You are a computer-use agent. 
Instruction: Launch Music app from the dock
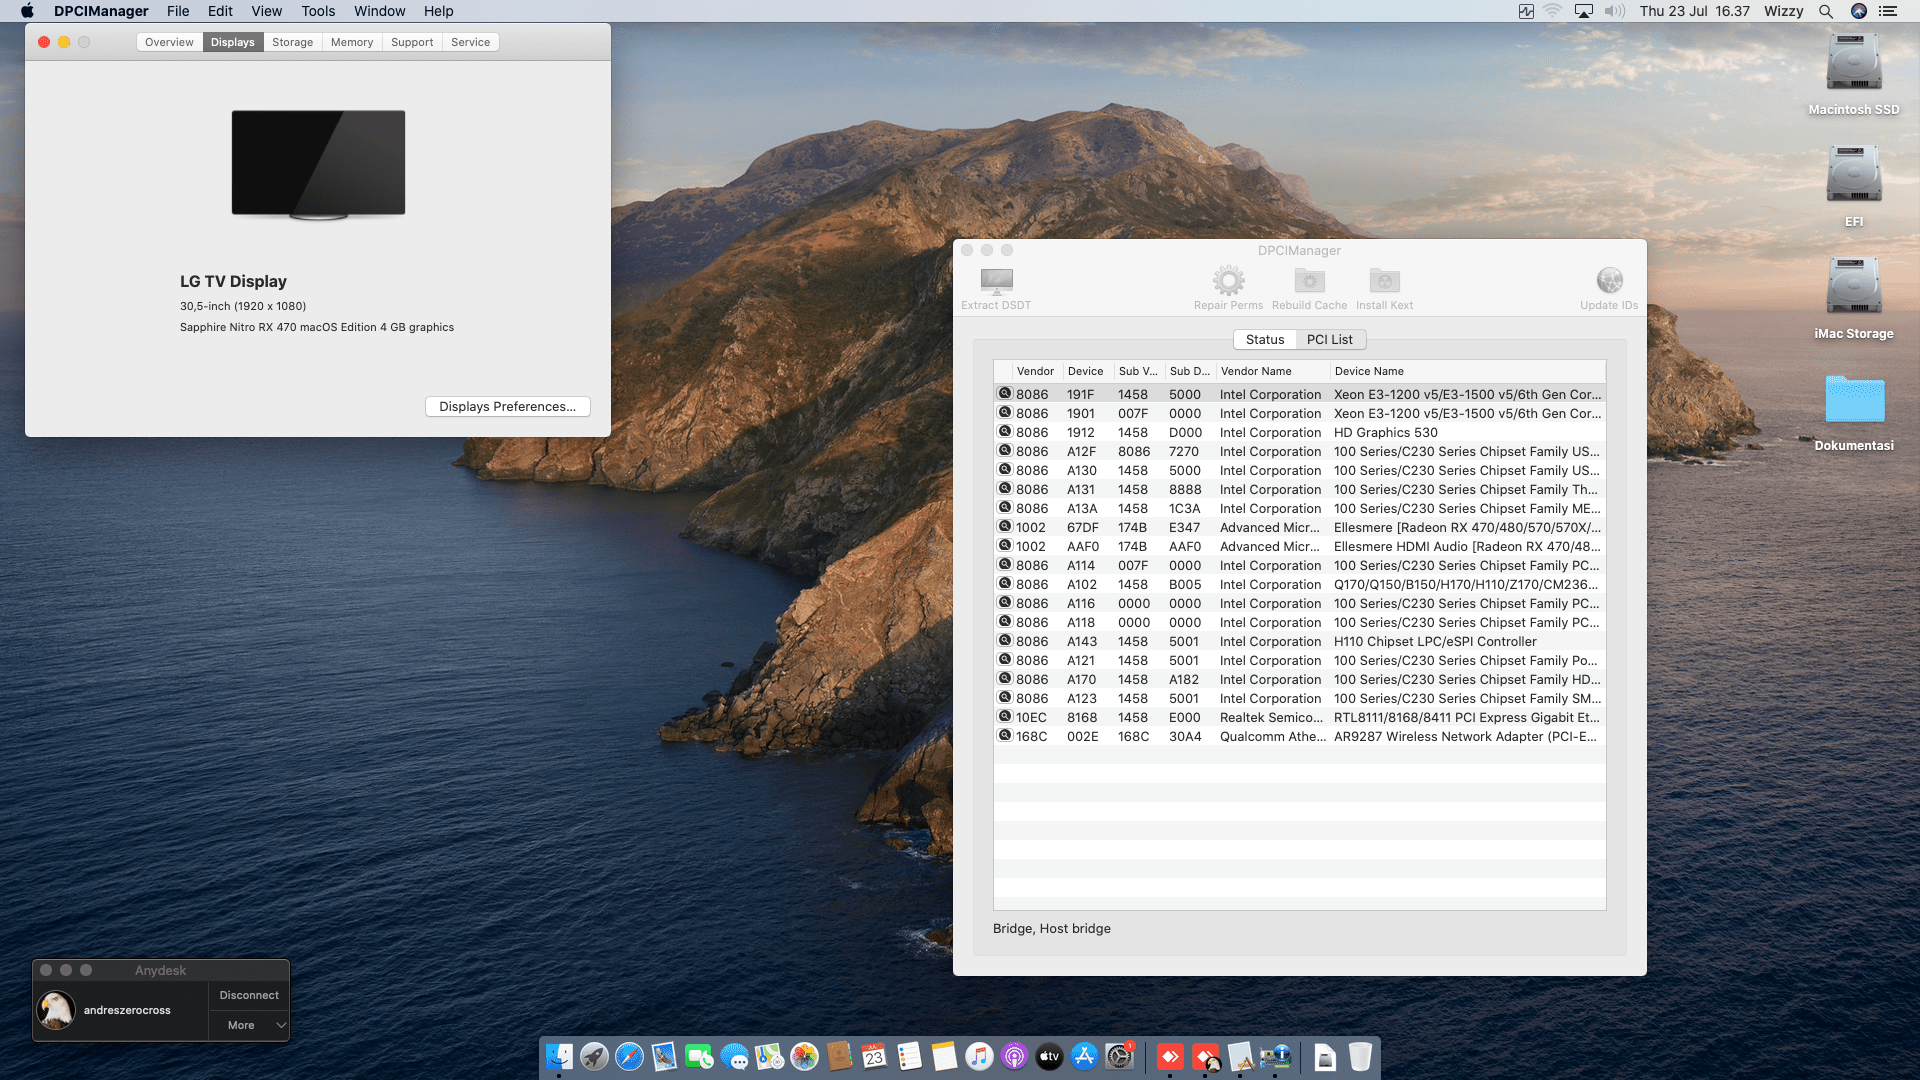click(979, 1056)
